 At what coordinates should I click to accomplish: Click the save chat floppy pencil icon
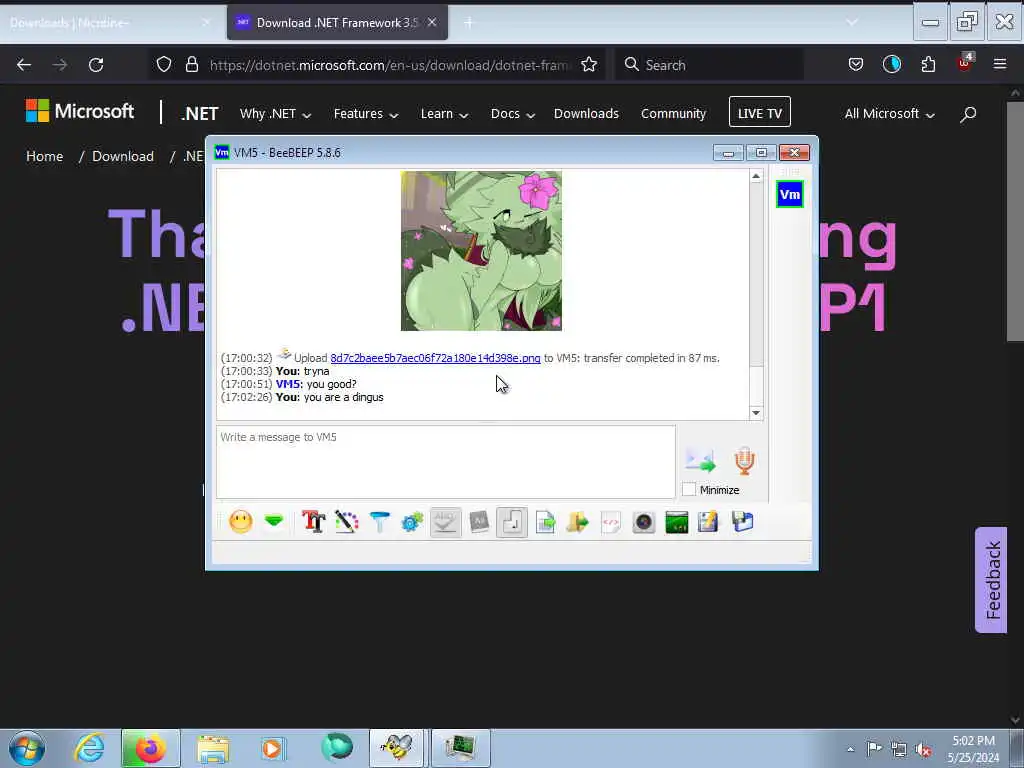709,522
